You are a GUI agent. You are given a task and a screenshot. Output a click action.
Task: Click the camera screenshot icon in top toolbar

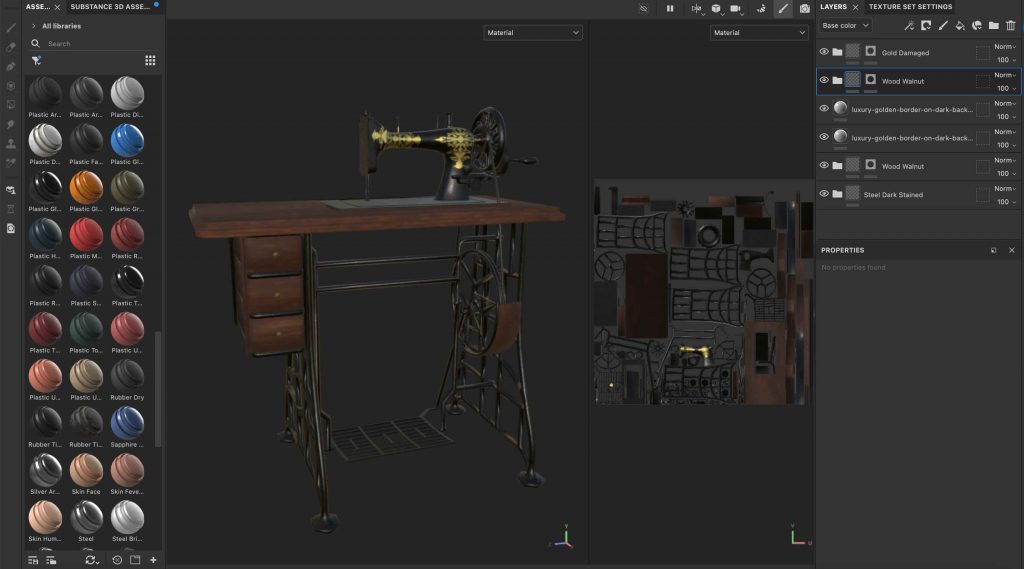(x=805, y=8)
